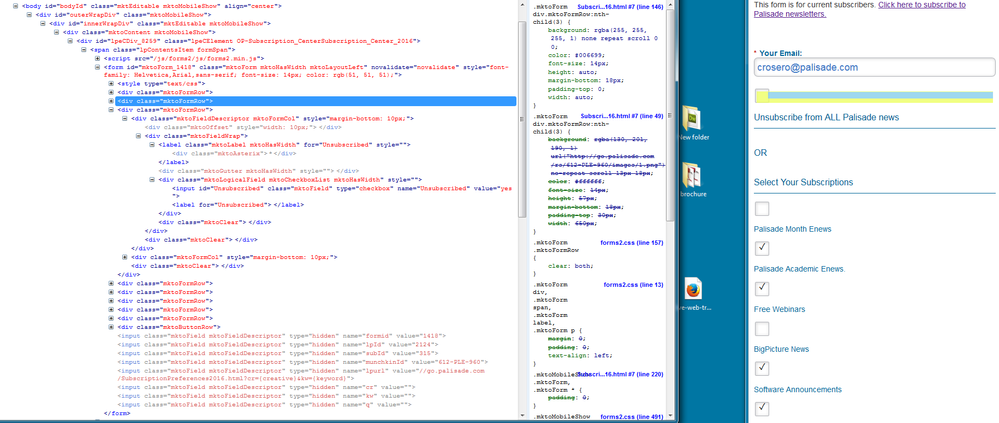Image resolution: width=999 pixels, height=423 pixels.
Task: Select hidden input name munchkinId row
Action: (x=303, y=362)
